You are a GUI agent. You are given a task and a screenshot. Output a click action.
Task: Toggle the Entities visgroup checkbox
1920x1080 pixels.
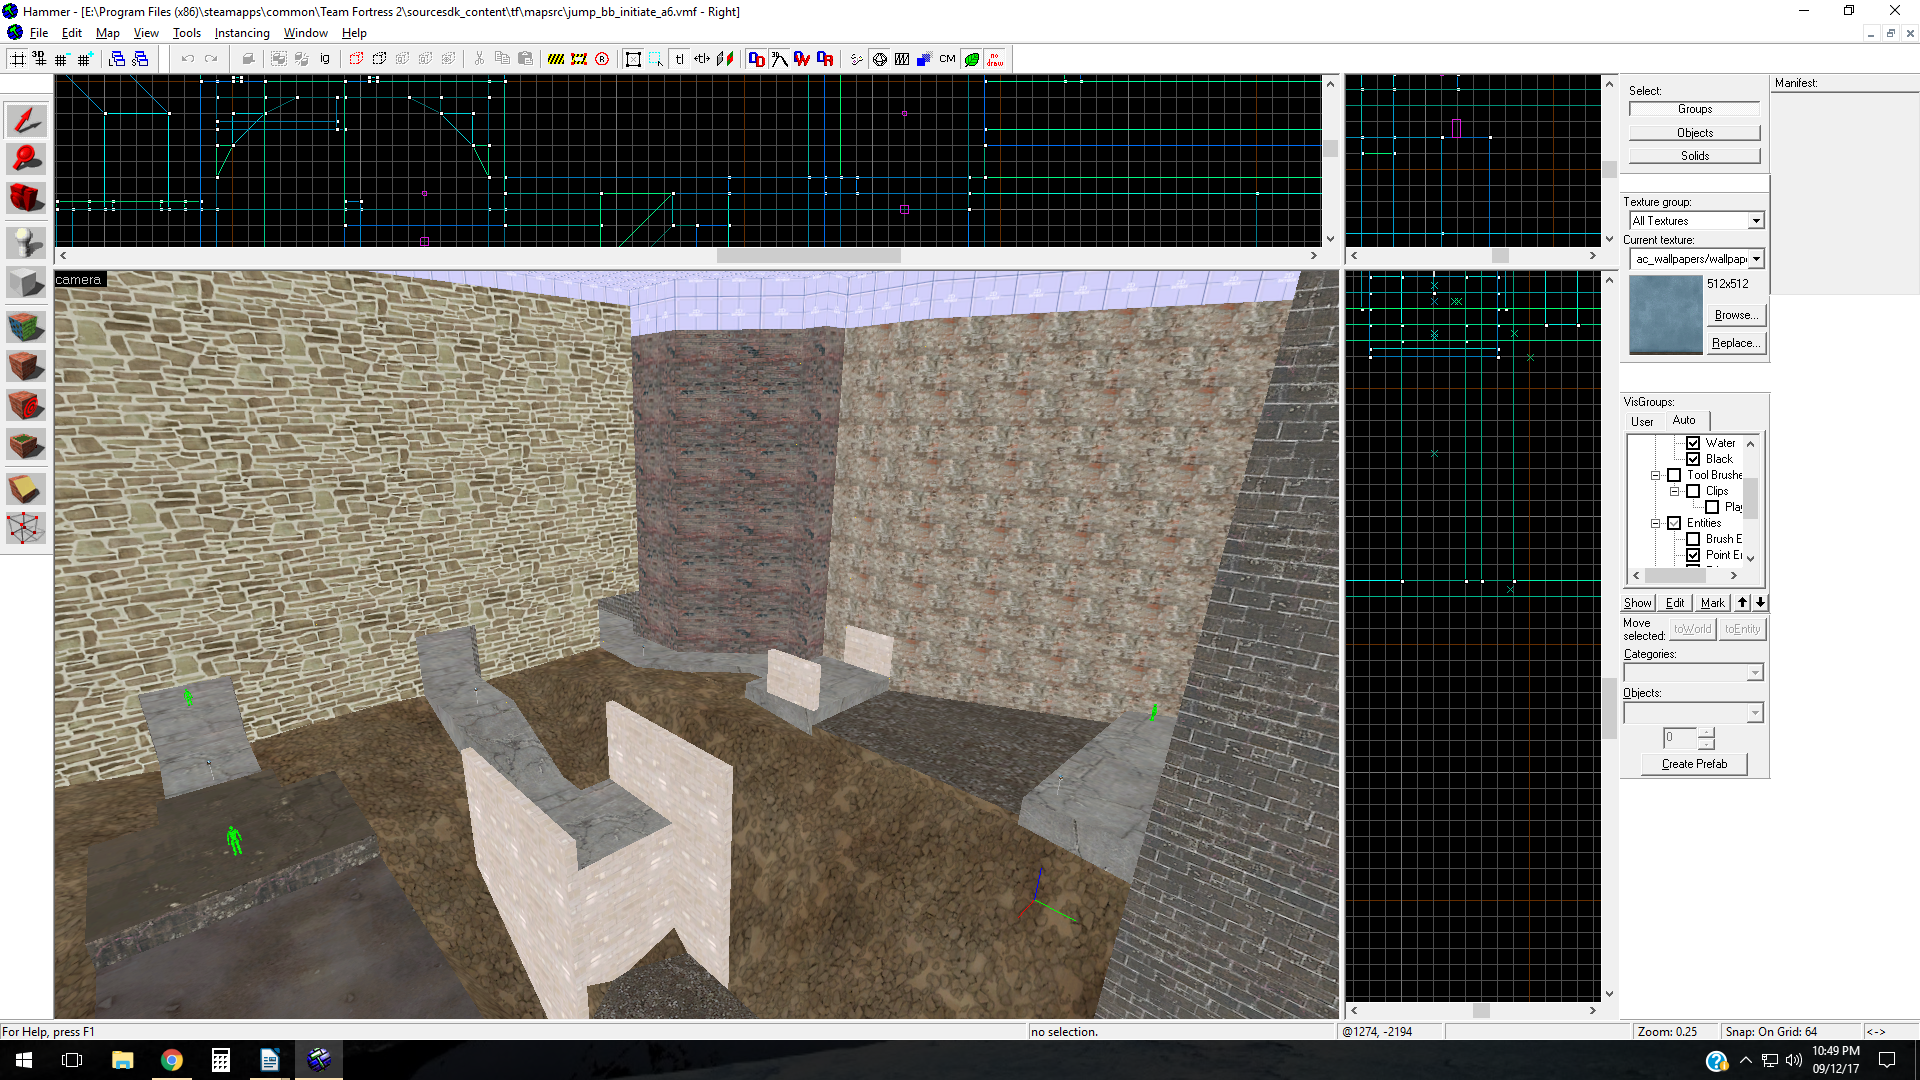(x=1674, y=523)
